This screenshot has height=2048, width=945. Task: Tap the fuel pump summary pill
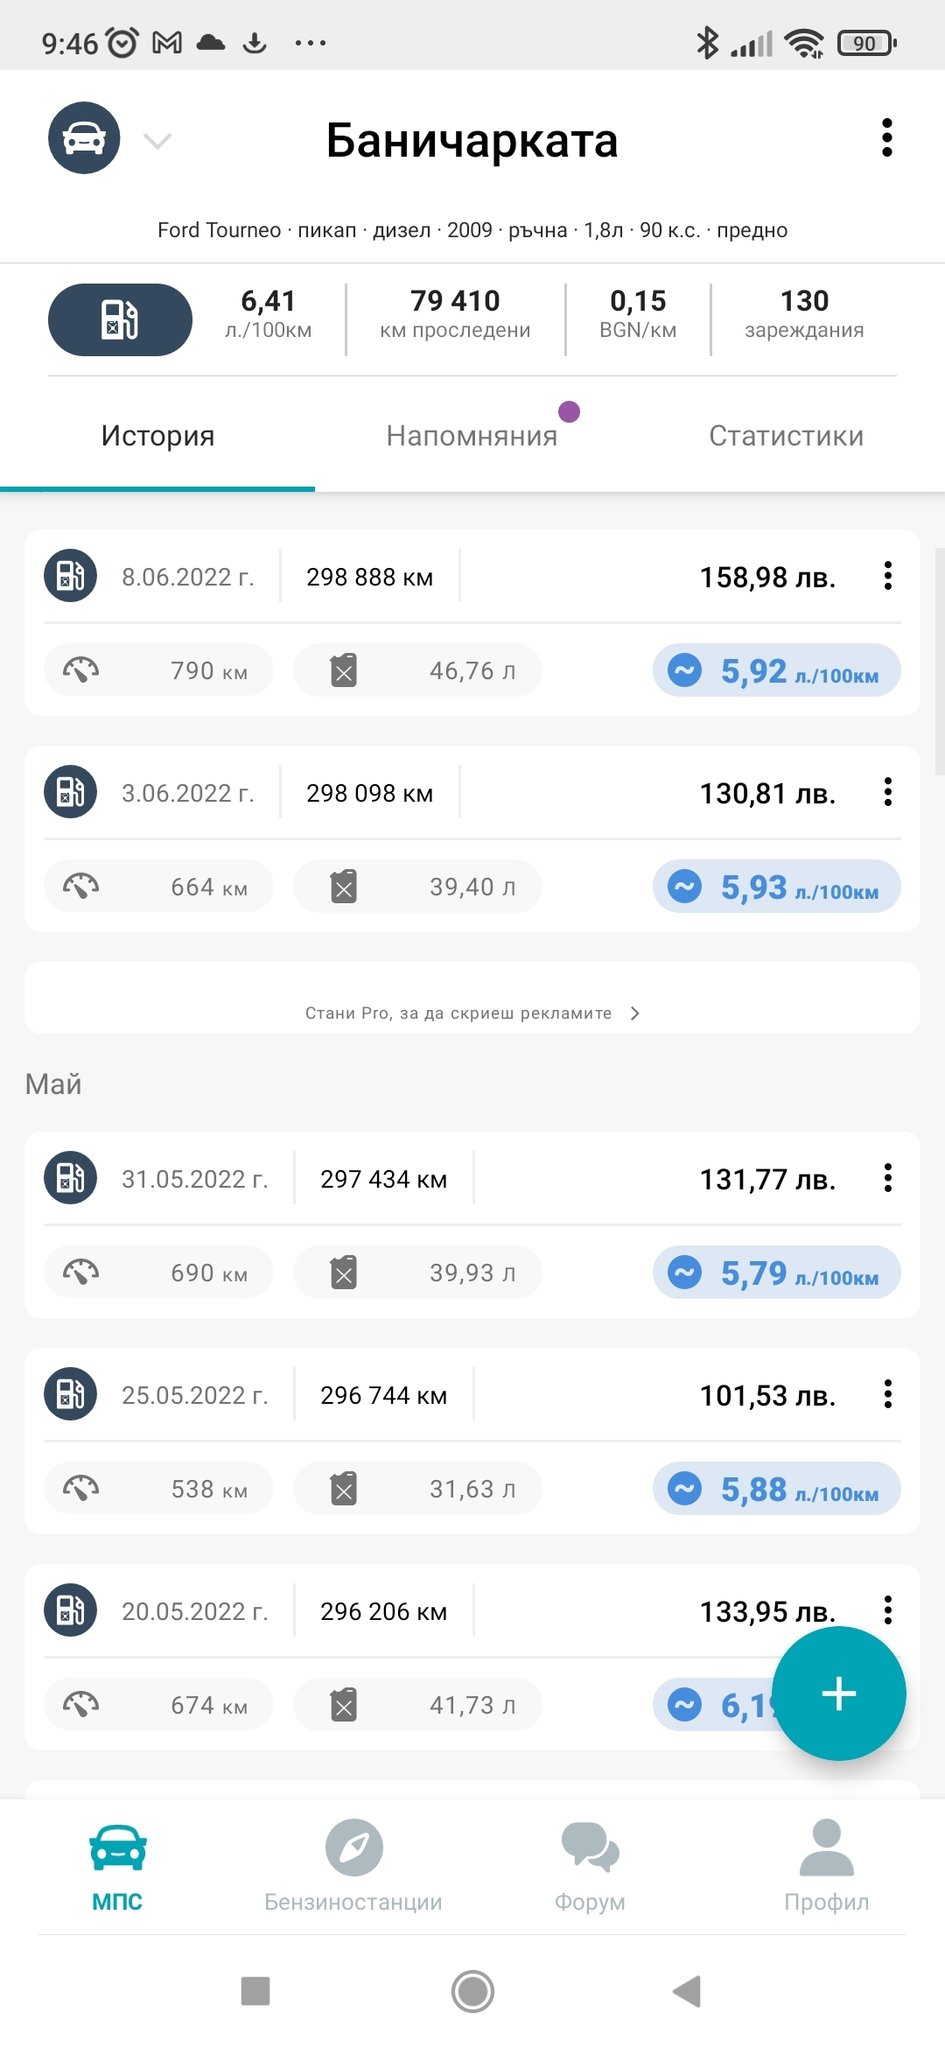coord(120,320)
